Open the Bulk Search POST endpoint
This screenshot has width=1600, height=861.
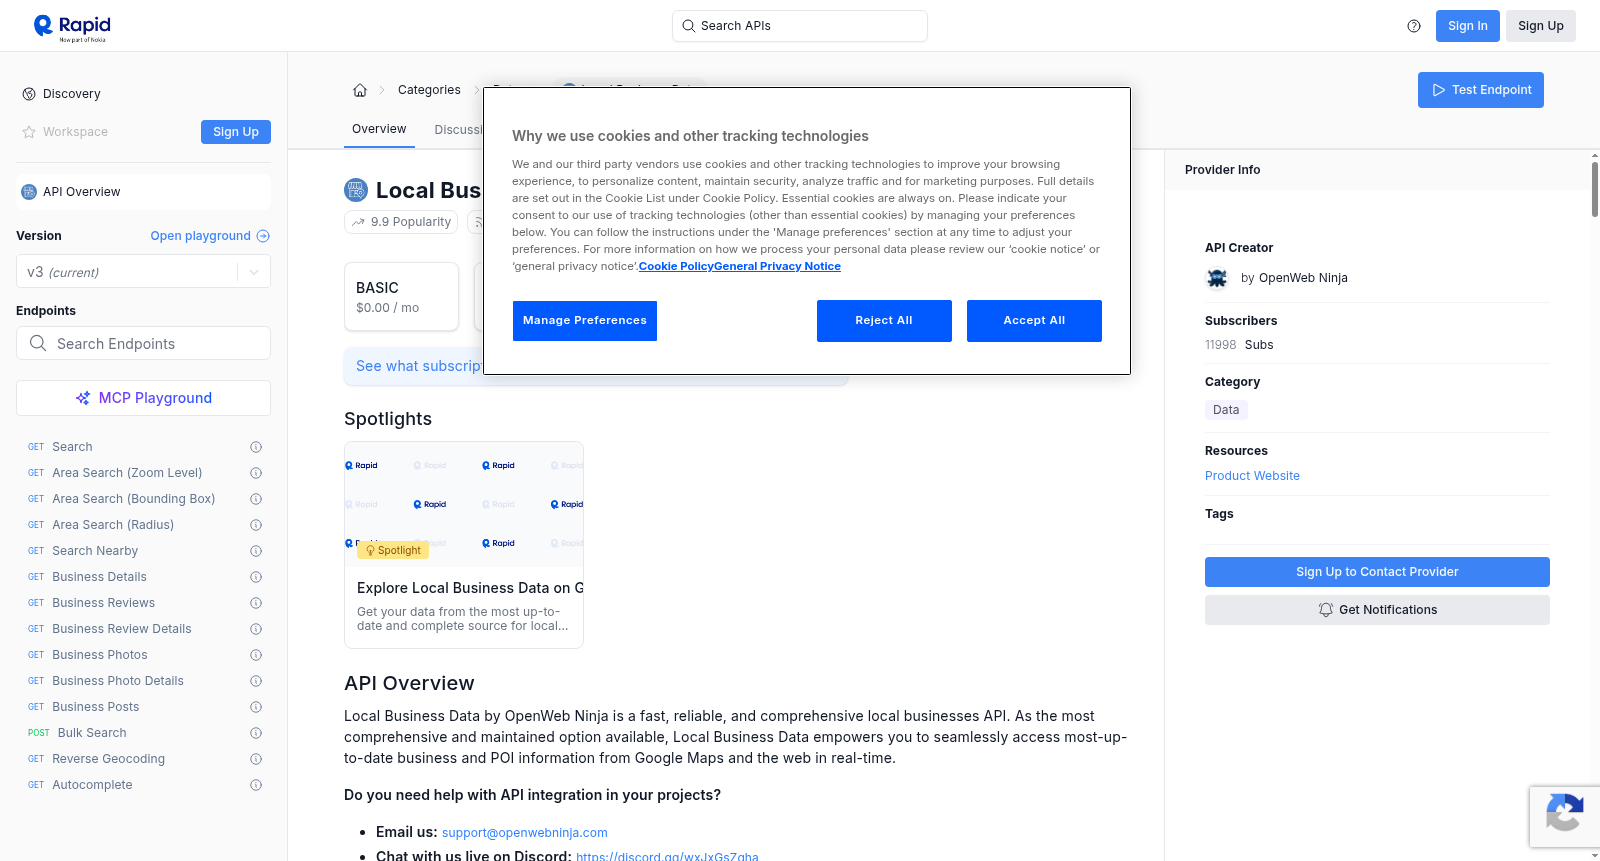[92, 733]
